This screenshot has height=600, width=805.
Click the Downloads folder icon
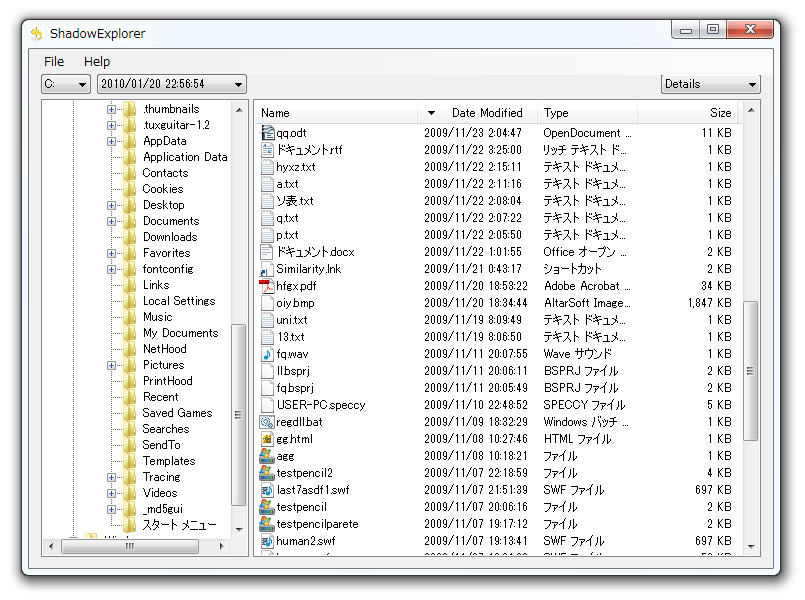[x=130, y=237]
